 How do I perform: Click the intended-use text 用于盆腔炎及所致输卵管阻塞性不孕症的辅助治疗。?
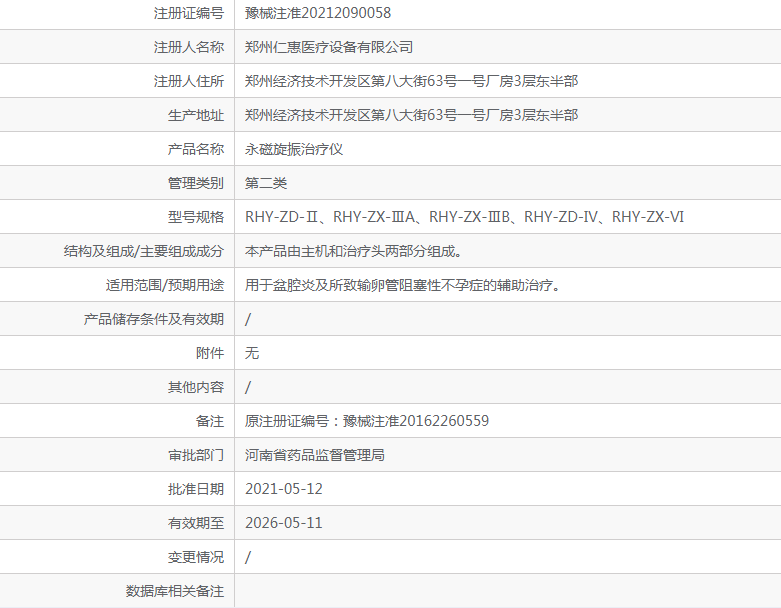[x=403, y=285]
